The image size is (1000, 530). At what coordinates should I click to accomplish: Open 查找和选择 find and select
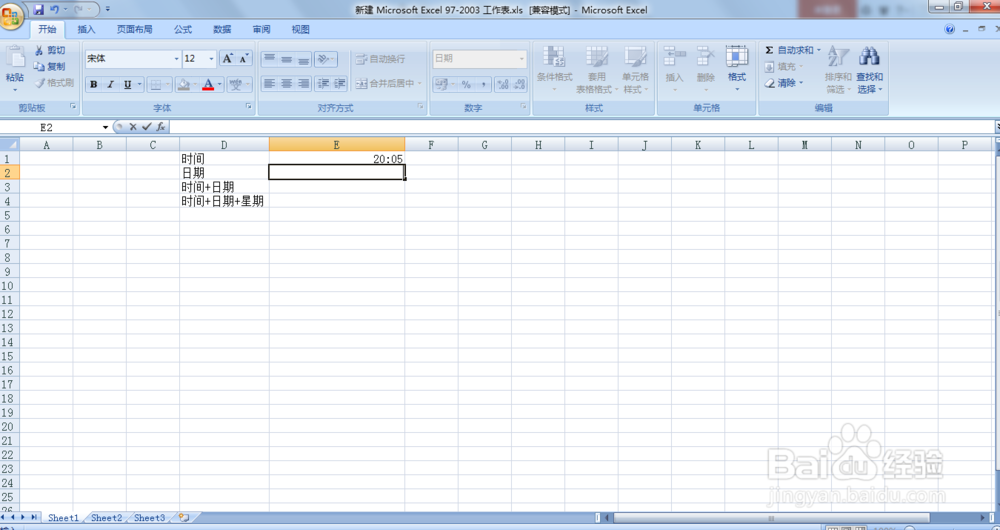click(x=869, y=70)
